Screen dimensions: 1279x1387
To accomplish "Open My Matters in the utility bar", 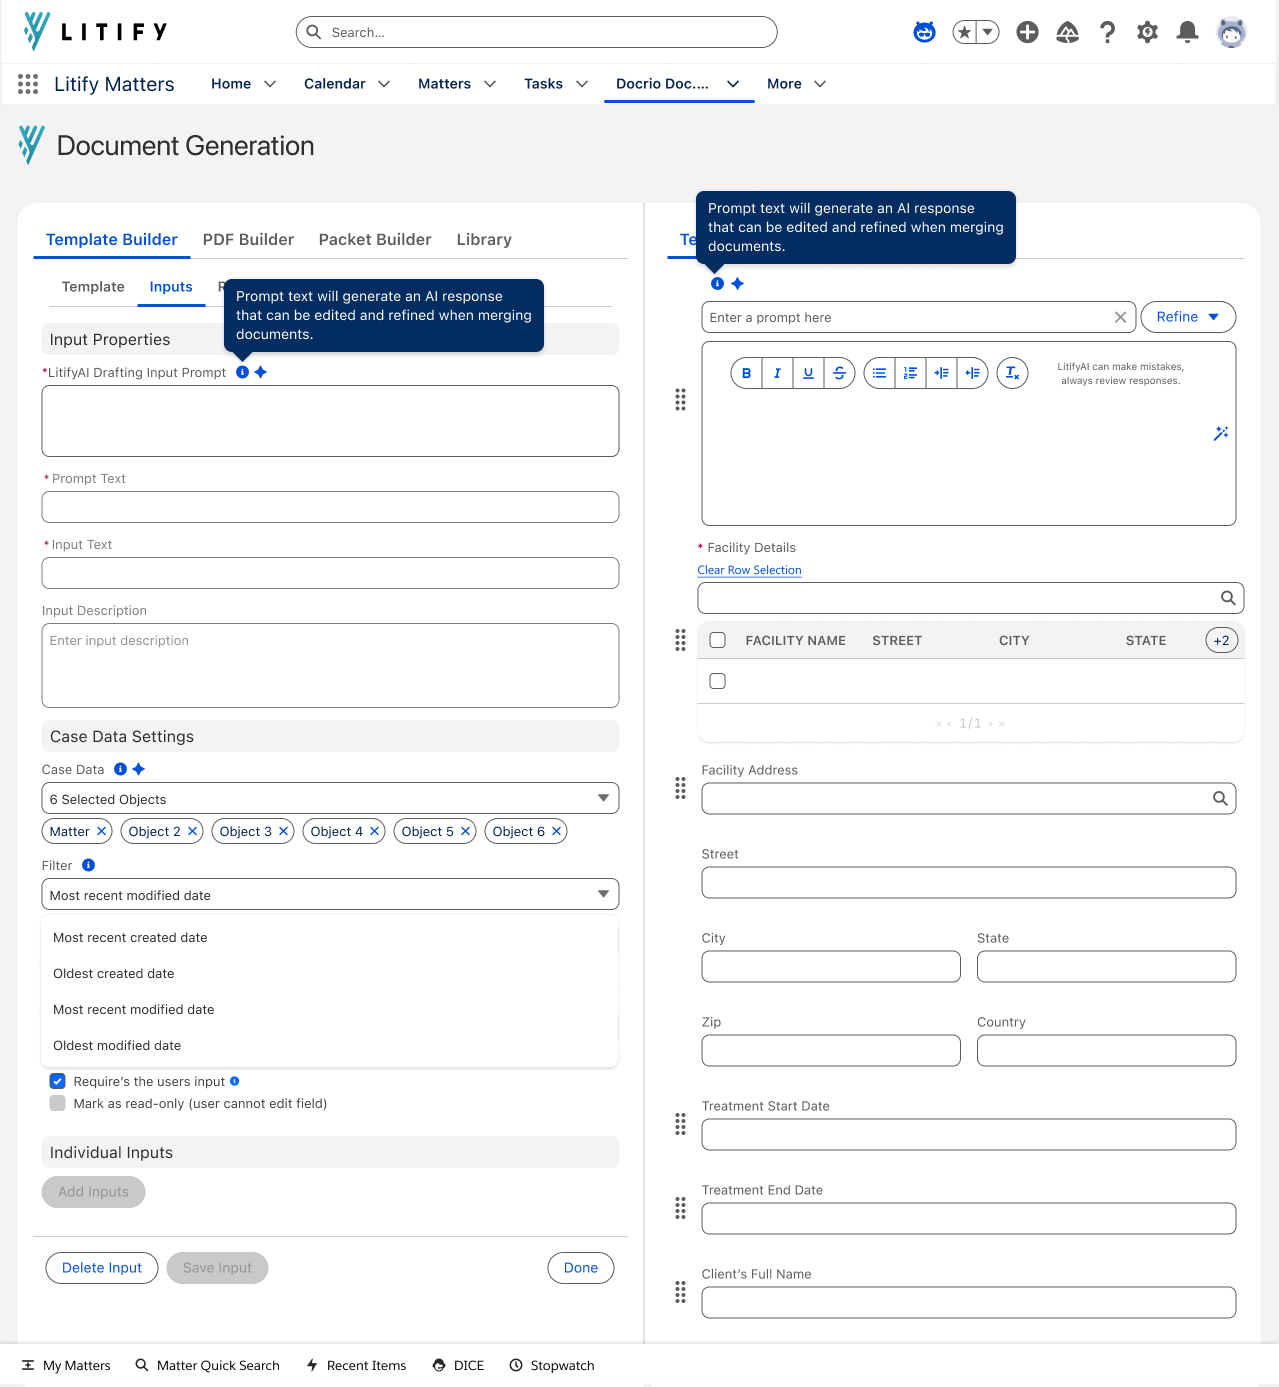I will coord(66,1365).
